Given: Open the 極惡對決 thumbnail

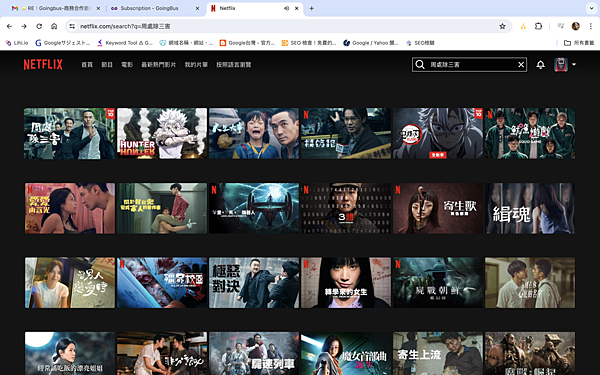Looking at the screenshot, I should click(x=254, y=282).
